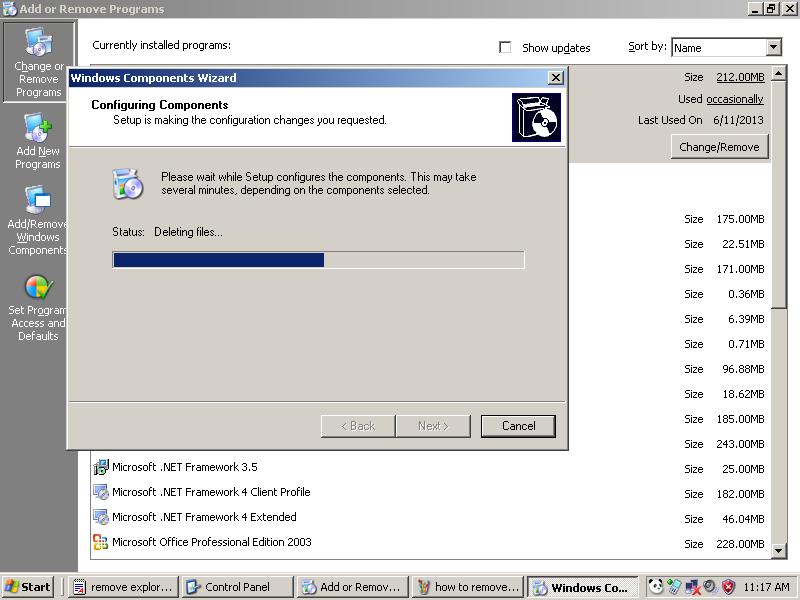The height and width of the screenshot is (600, 800).
Task: Toggle the Show updates checkbox
Action: click(x=505, y=47)
